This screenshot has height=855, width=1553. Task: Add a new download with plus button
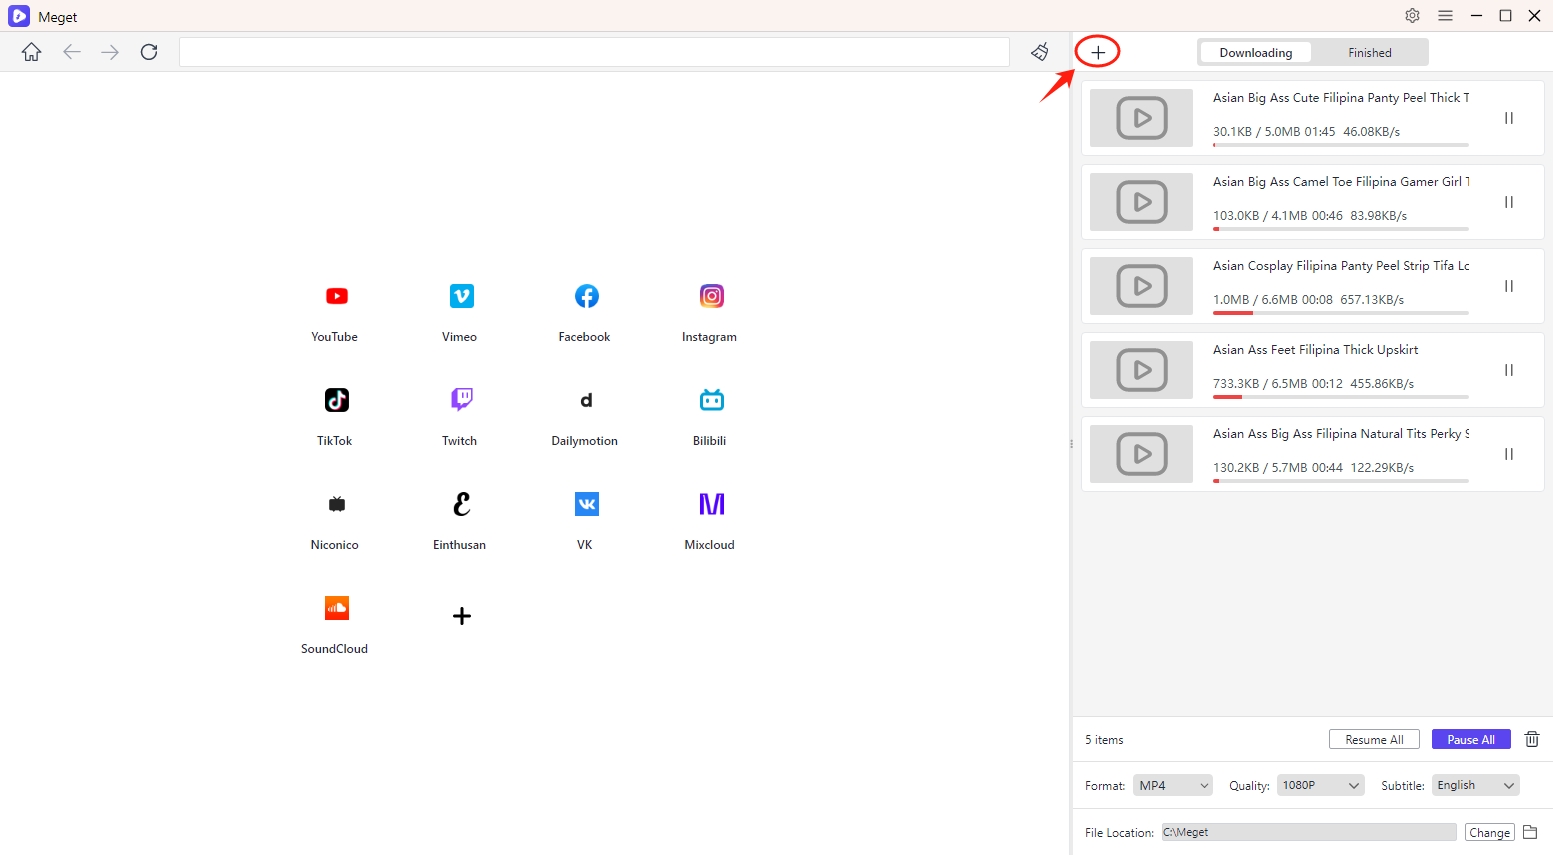tap(1098, 52)
